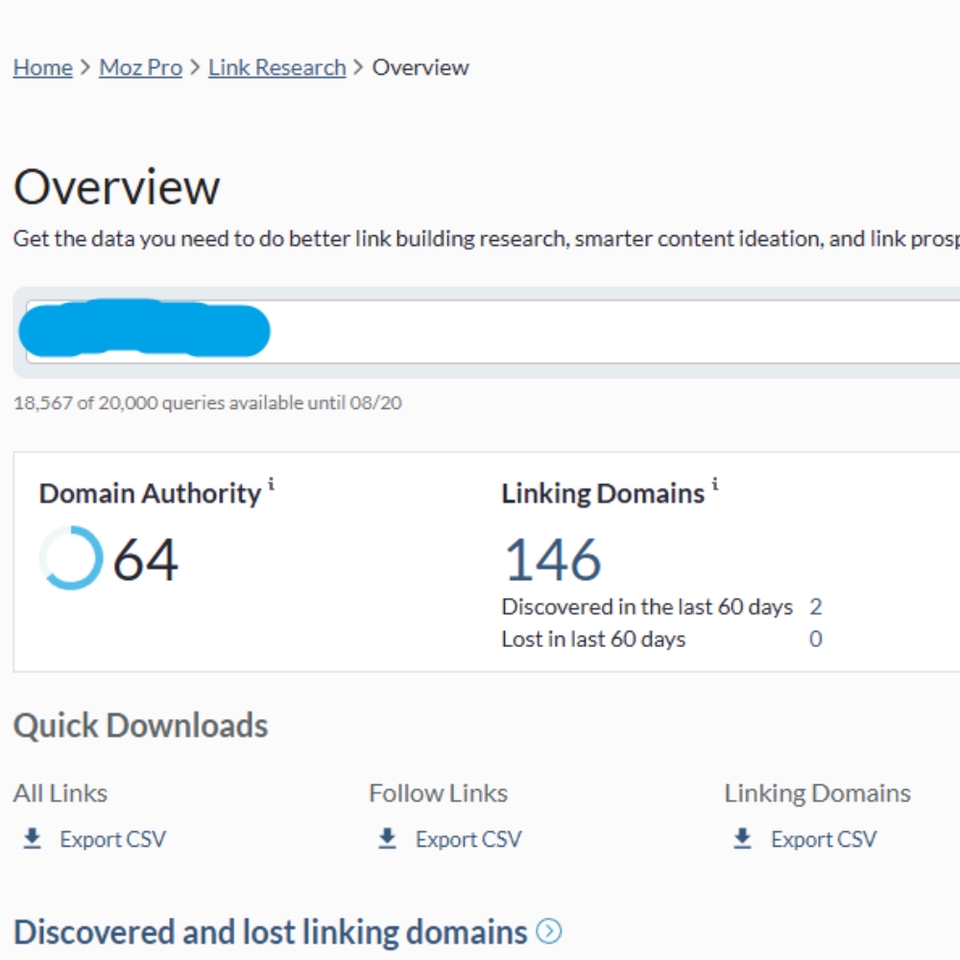
Task: Go to Link Research breadcrumb link
Action: click(x=276, y=67)
